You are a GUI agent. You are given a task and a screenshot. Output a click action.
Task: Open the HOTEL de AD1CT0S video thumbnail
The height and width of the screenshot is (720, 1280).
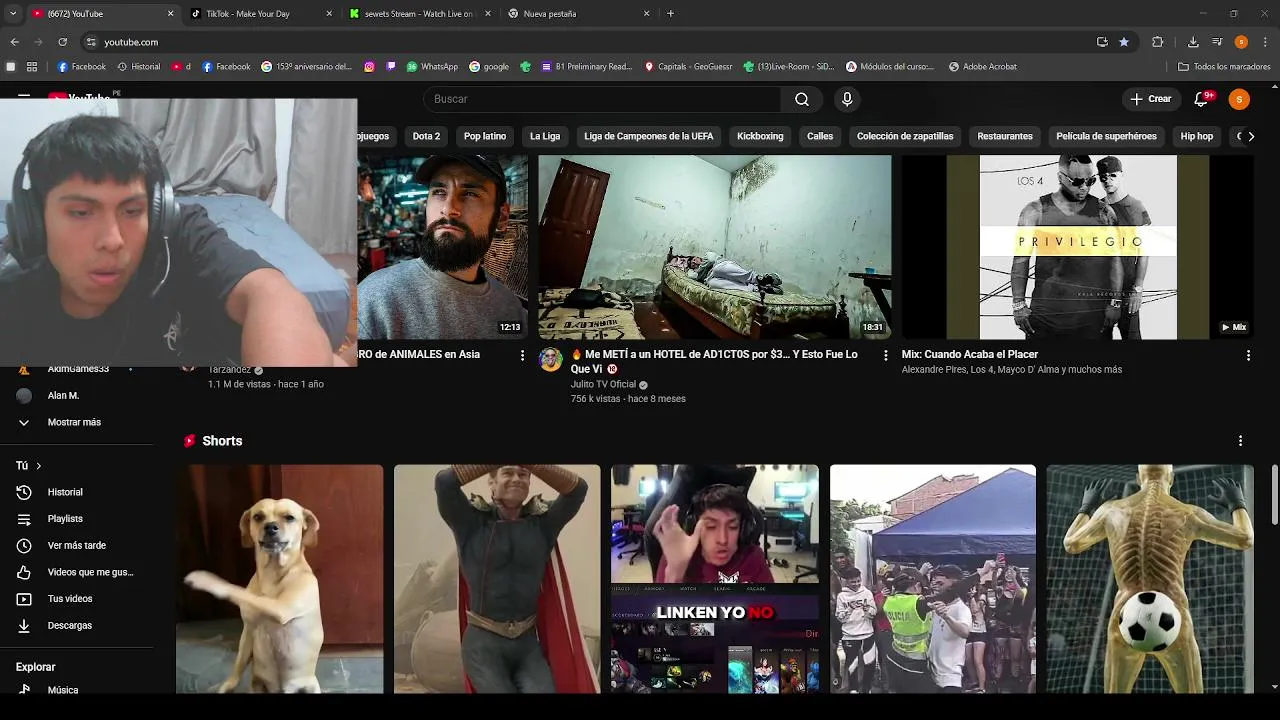point(715,247)
